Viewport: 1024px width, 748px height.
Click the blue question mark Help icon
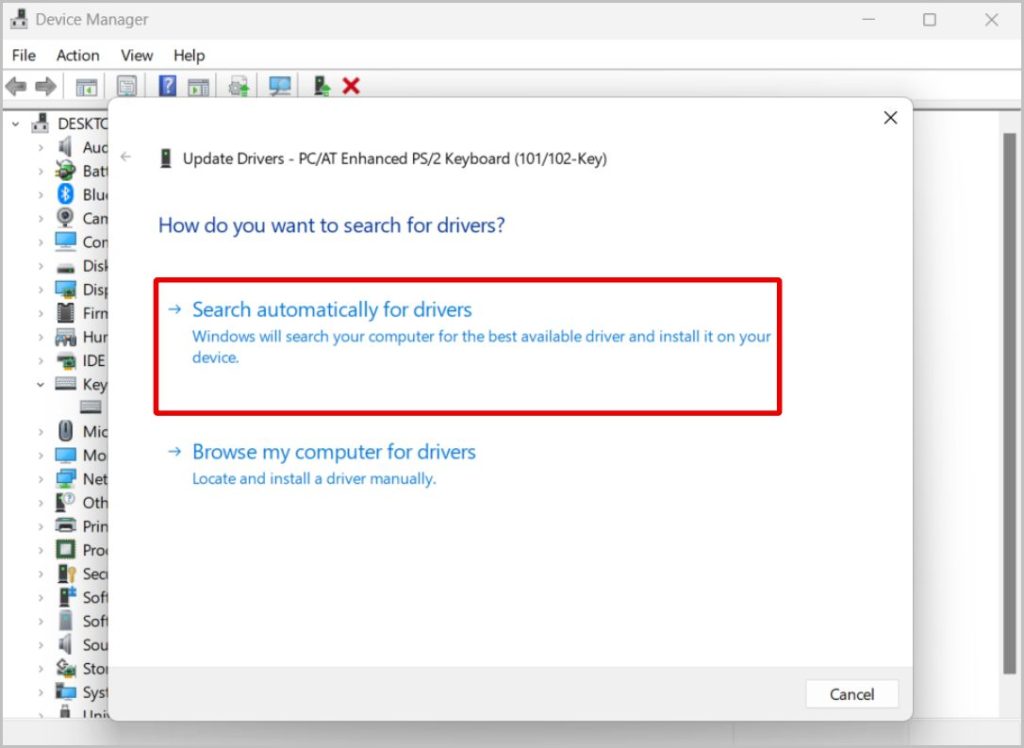coord(167,86)
